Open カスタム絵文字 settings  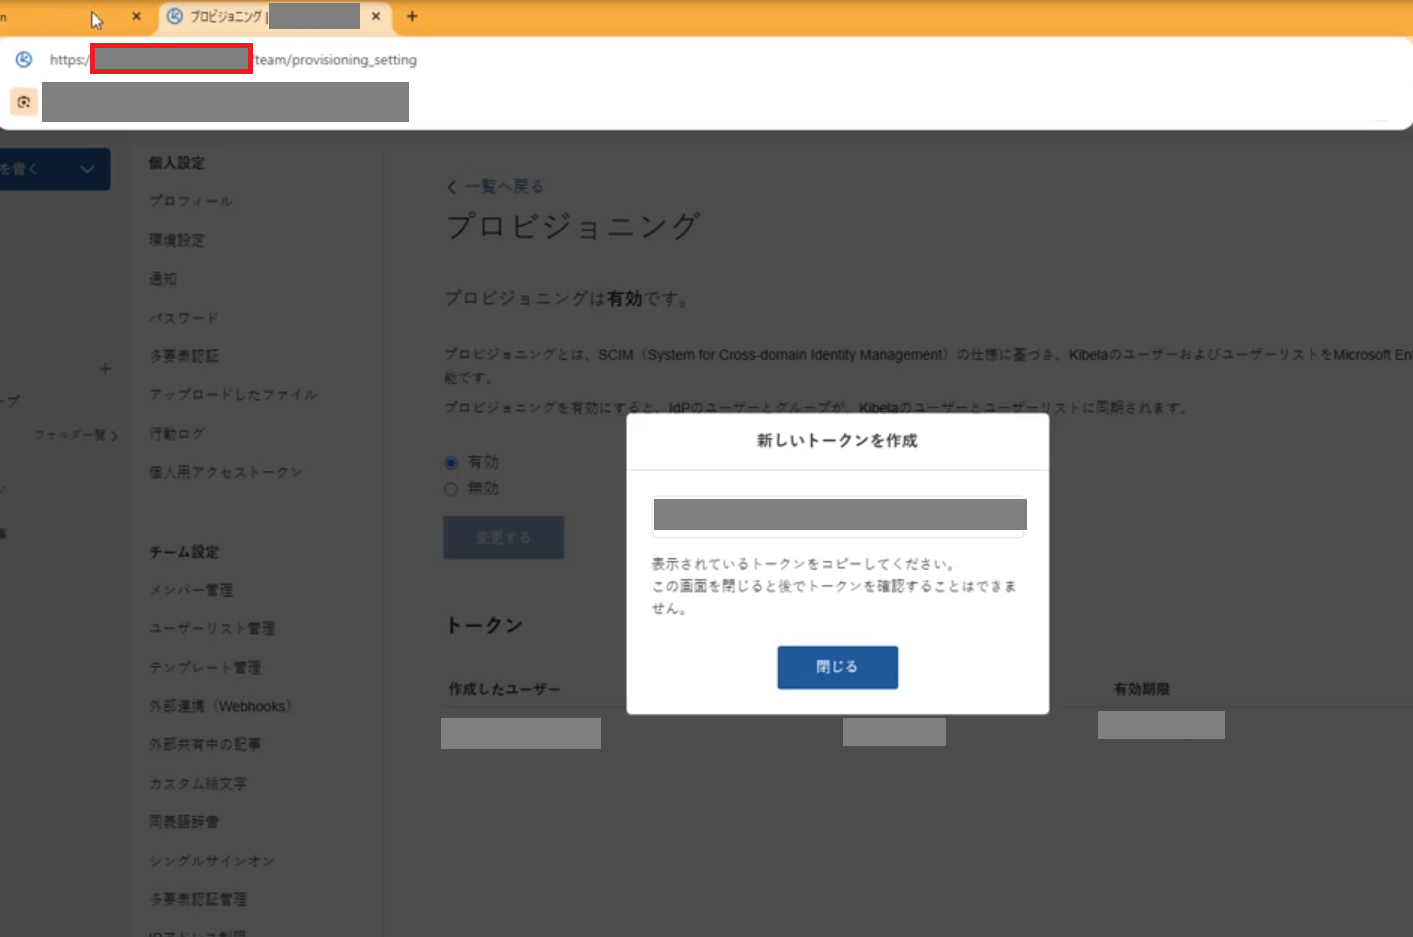[198, 783]
